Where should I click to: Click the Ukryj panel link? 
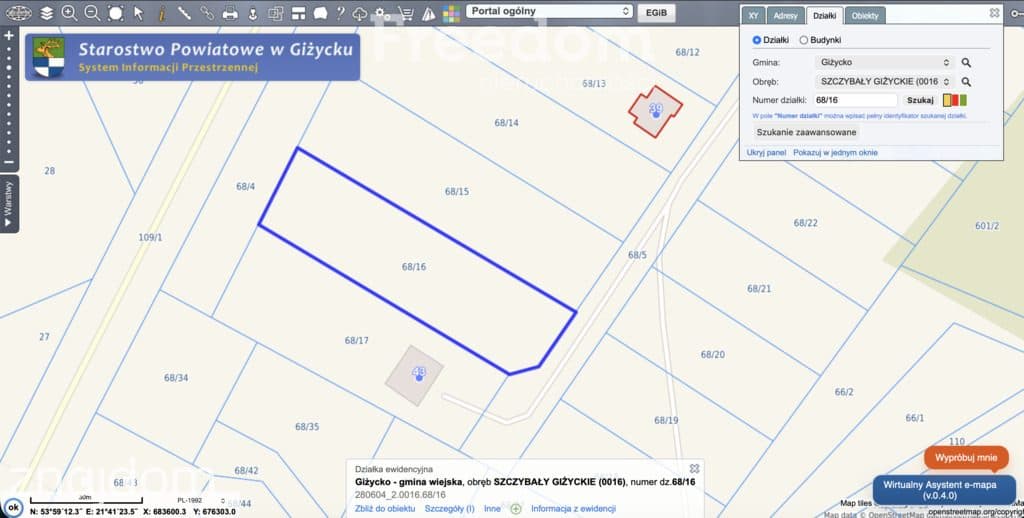[x=766, y=152]
